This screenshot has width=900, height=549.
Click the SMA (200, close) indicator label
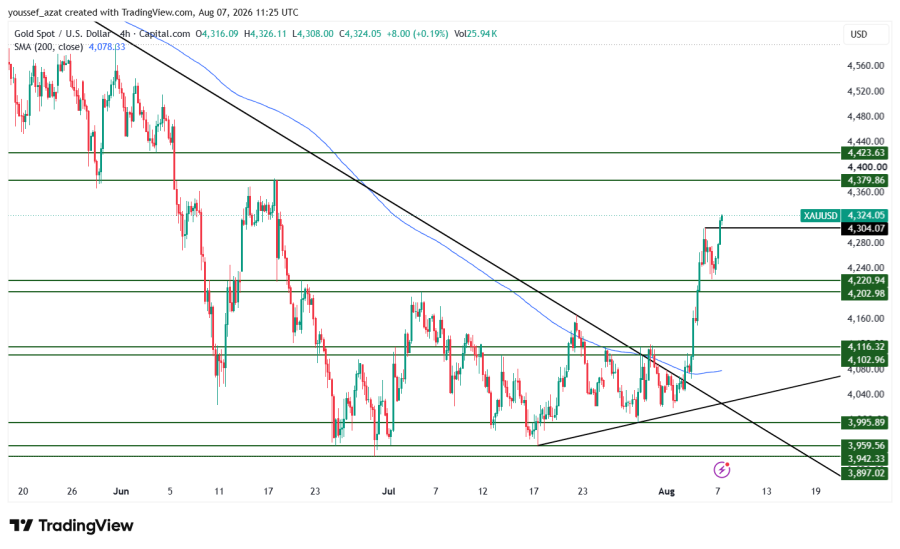tap(49, 47)
